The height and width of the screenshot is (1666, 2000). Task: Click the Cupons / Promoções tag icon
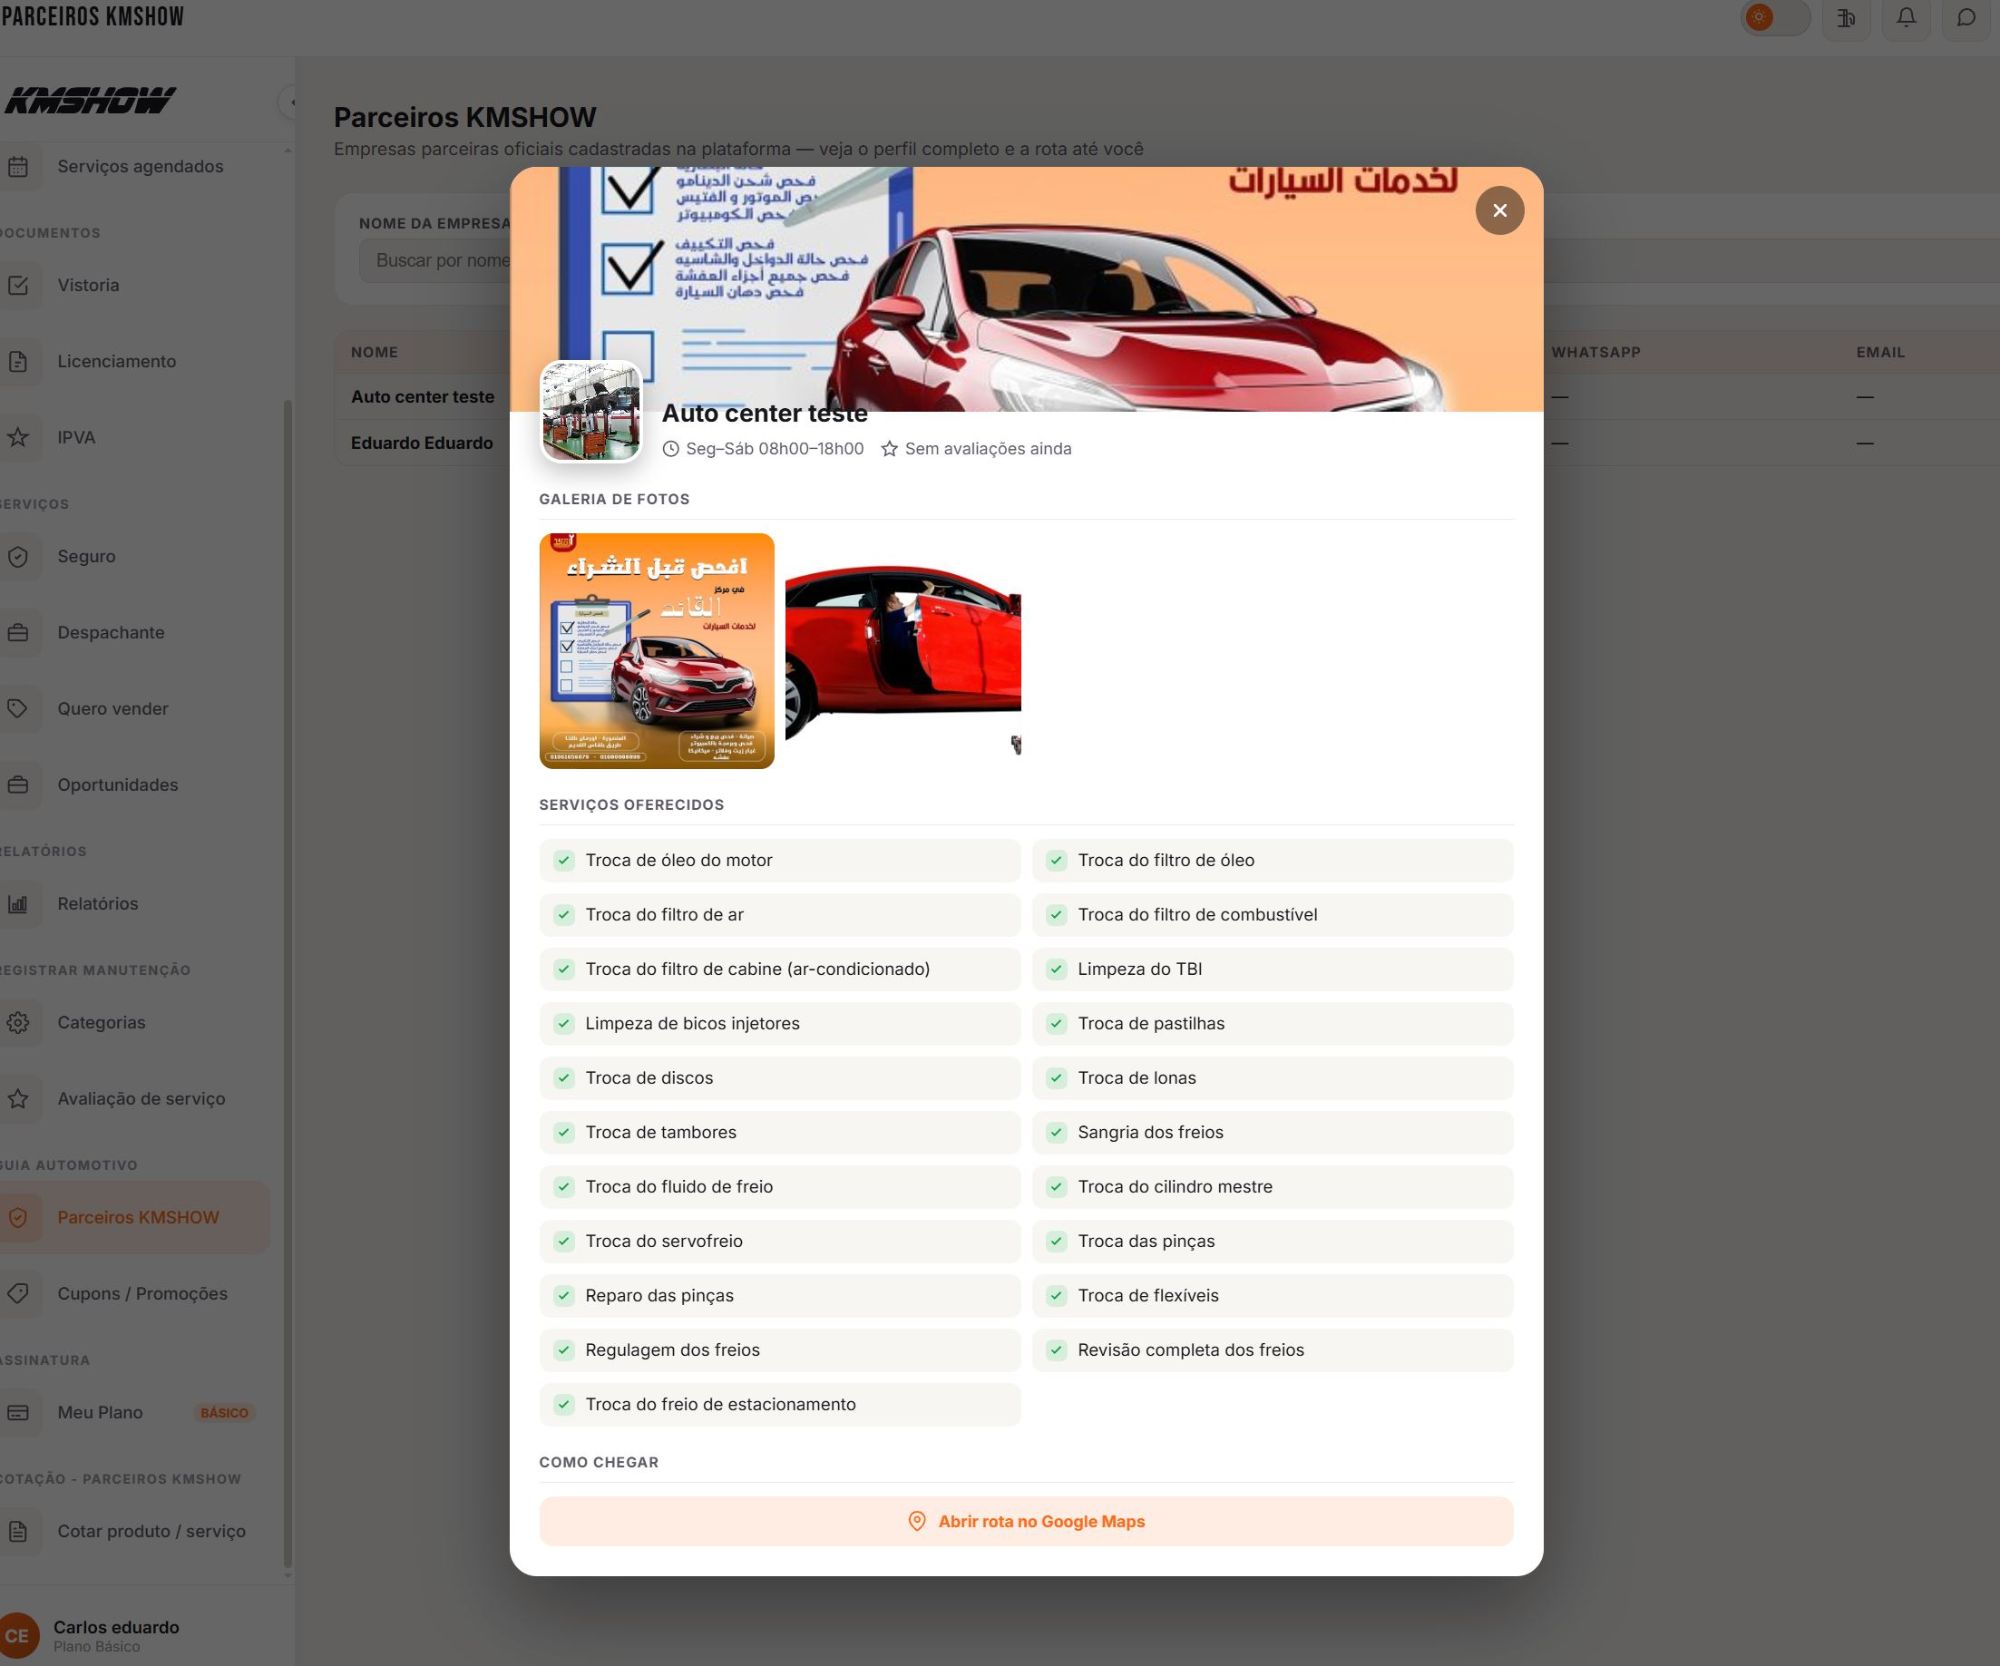pyautogui.click(x=18, y=1293)
